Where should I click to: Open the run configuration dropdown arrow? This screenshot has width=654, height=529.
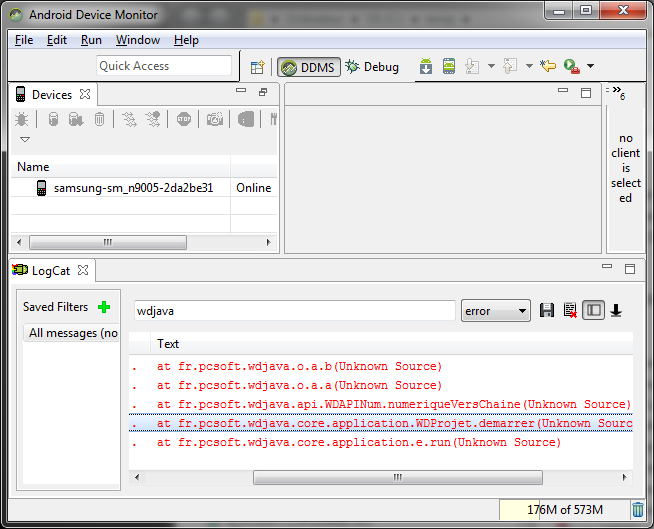[x=590, y=67]
